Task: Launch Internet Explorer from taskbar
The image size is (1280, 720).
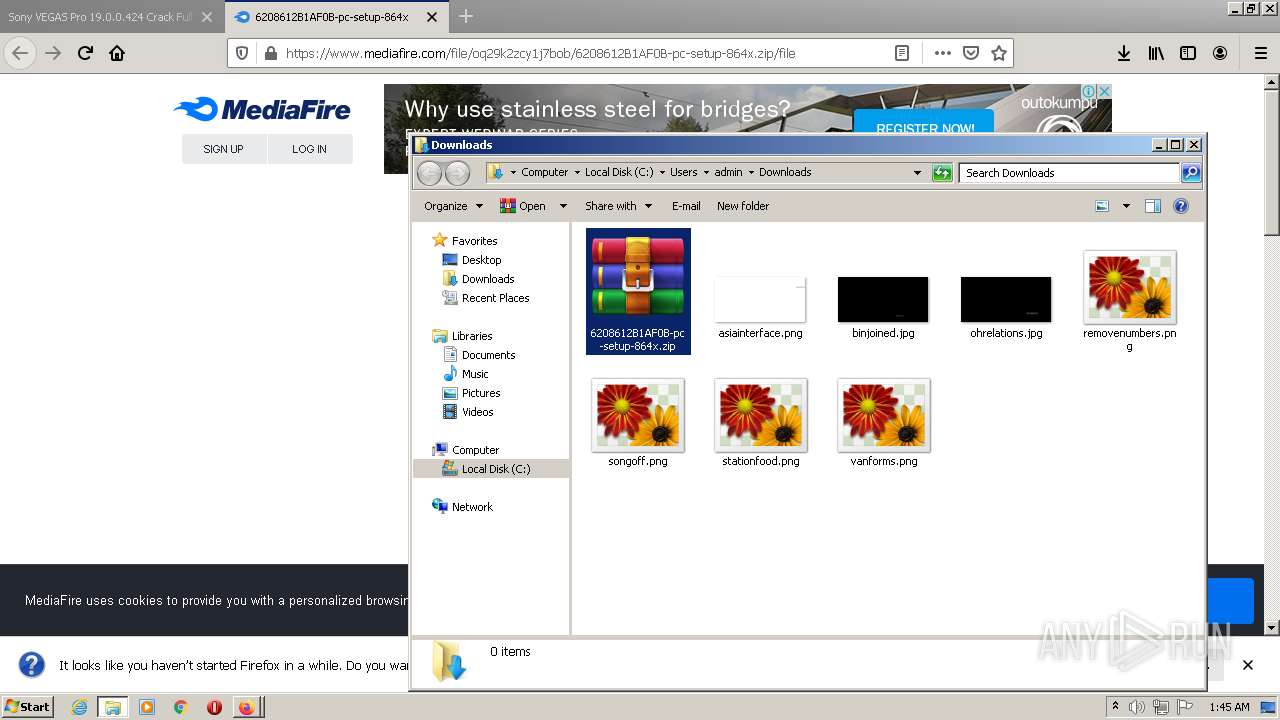Action: click(79, 707)
